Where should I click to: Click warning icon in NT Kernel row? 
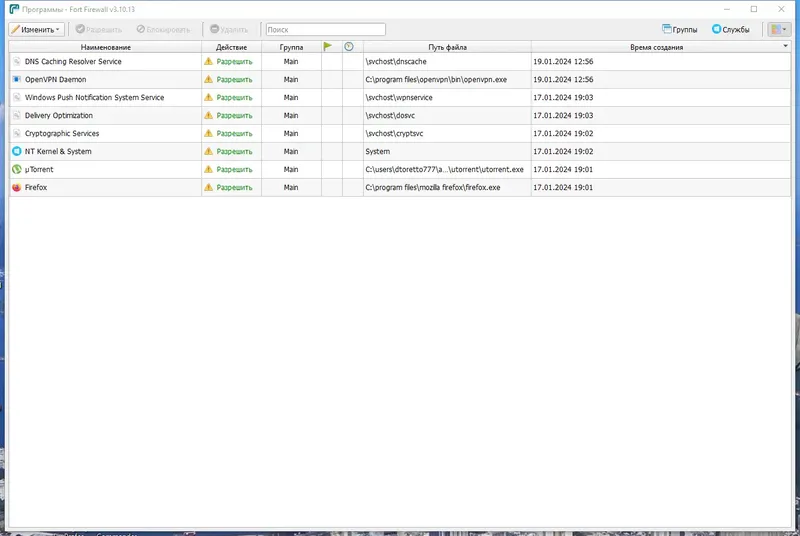[x=208, y=151]
